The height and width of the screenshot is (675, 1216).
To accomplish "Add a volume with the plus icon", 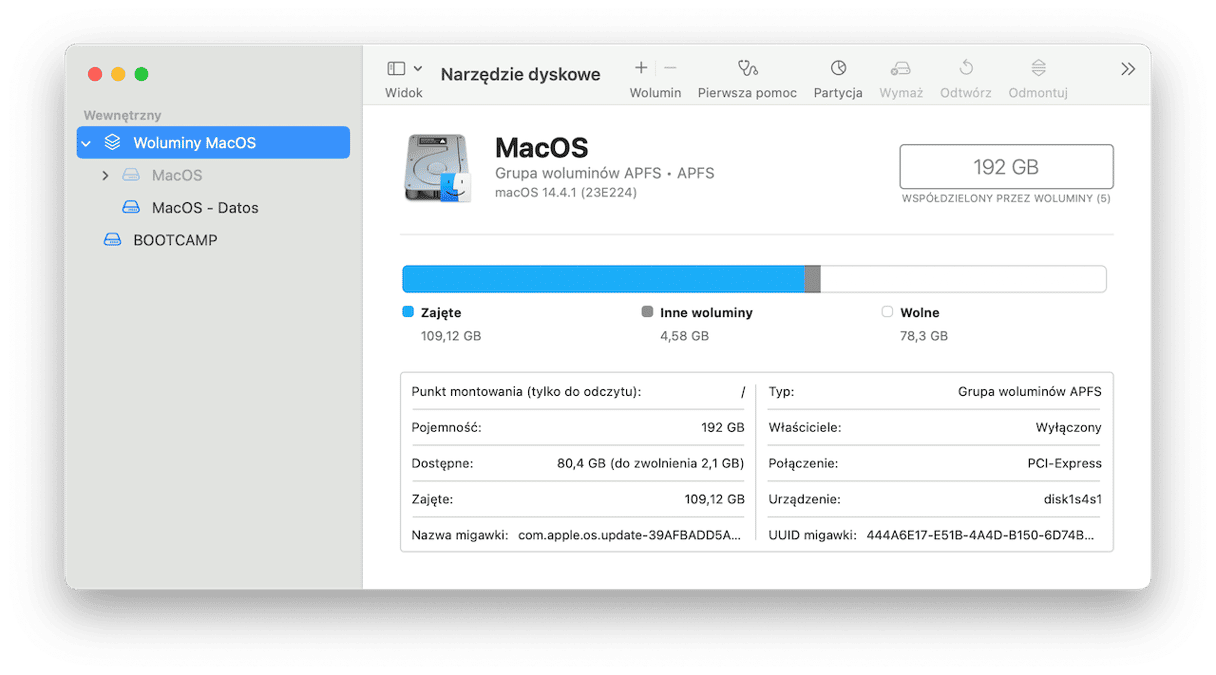I will [641, 68].
